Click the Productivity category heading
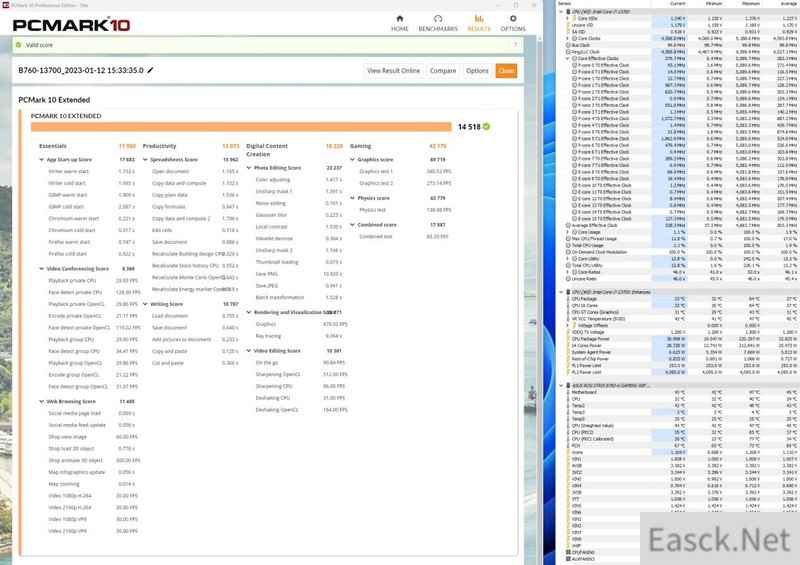The height and width of the screenshot is (565, 800). click(159, 146)
